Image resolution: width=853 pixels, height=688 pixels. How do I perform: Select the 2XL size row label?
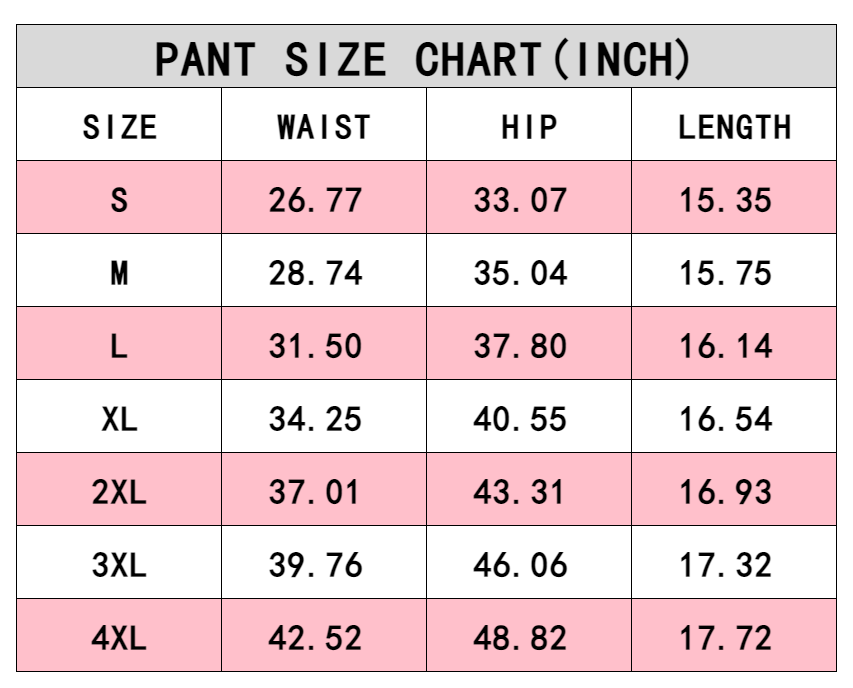click(119, 492)
